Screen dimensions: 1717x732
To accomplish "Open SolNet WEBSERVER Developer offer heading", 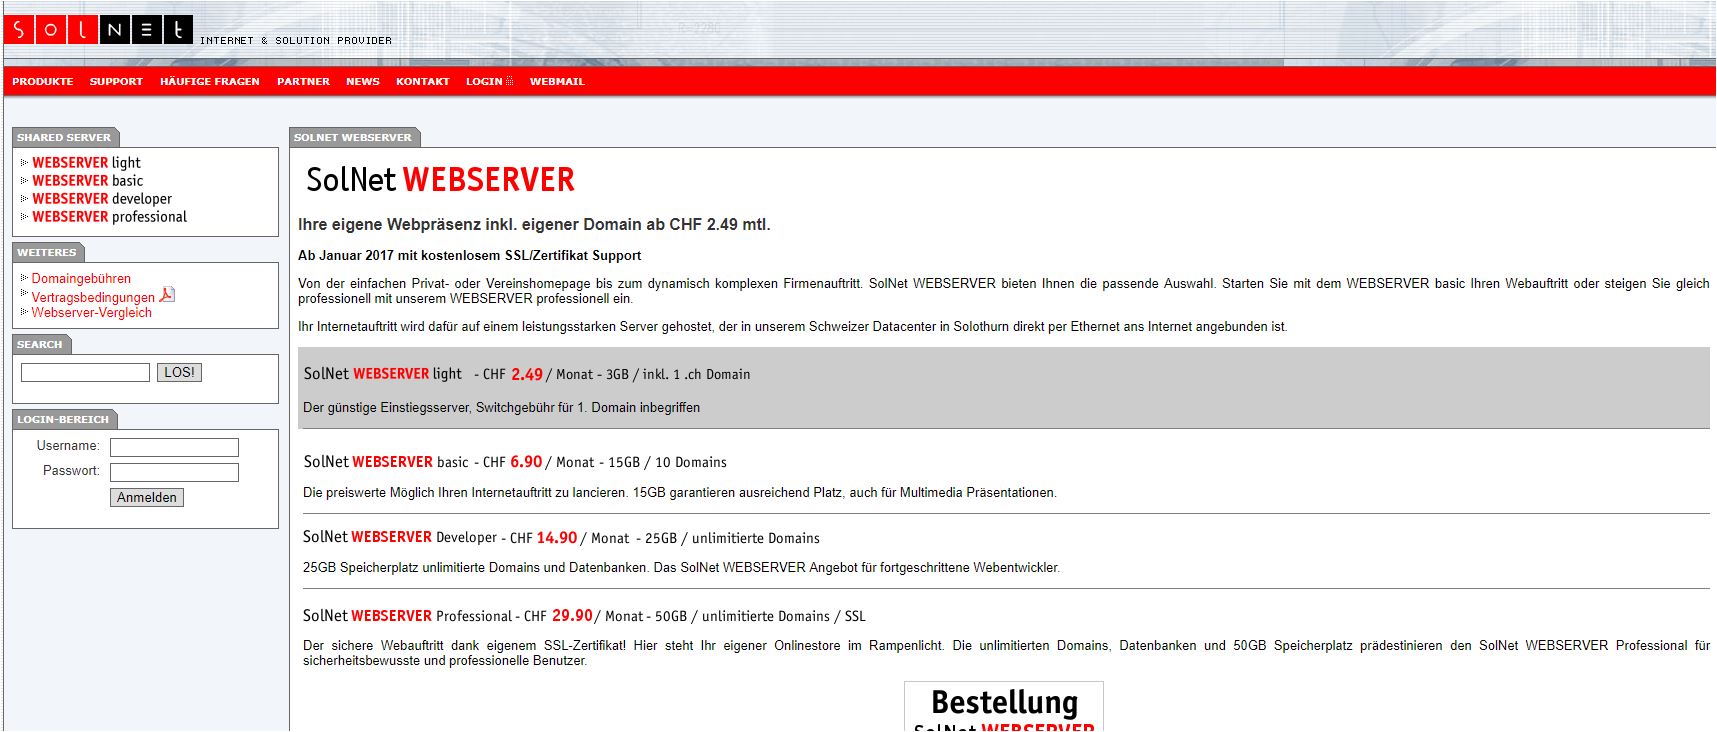I will [399, 538].
